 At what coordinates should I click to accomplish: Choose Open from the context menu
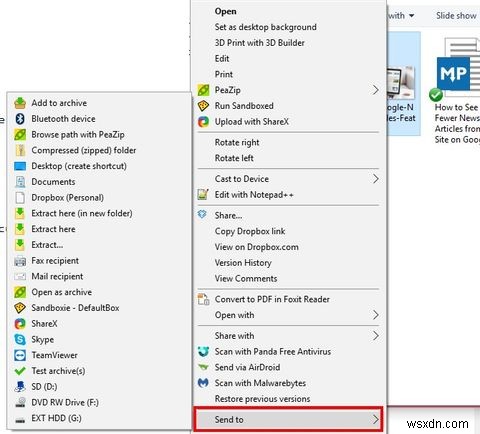tap(226, 11)
